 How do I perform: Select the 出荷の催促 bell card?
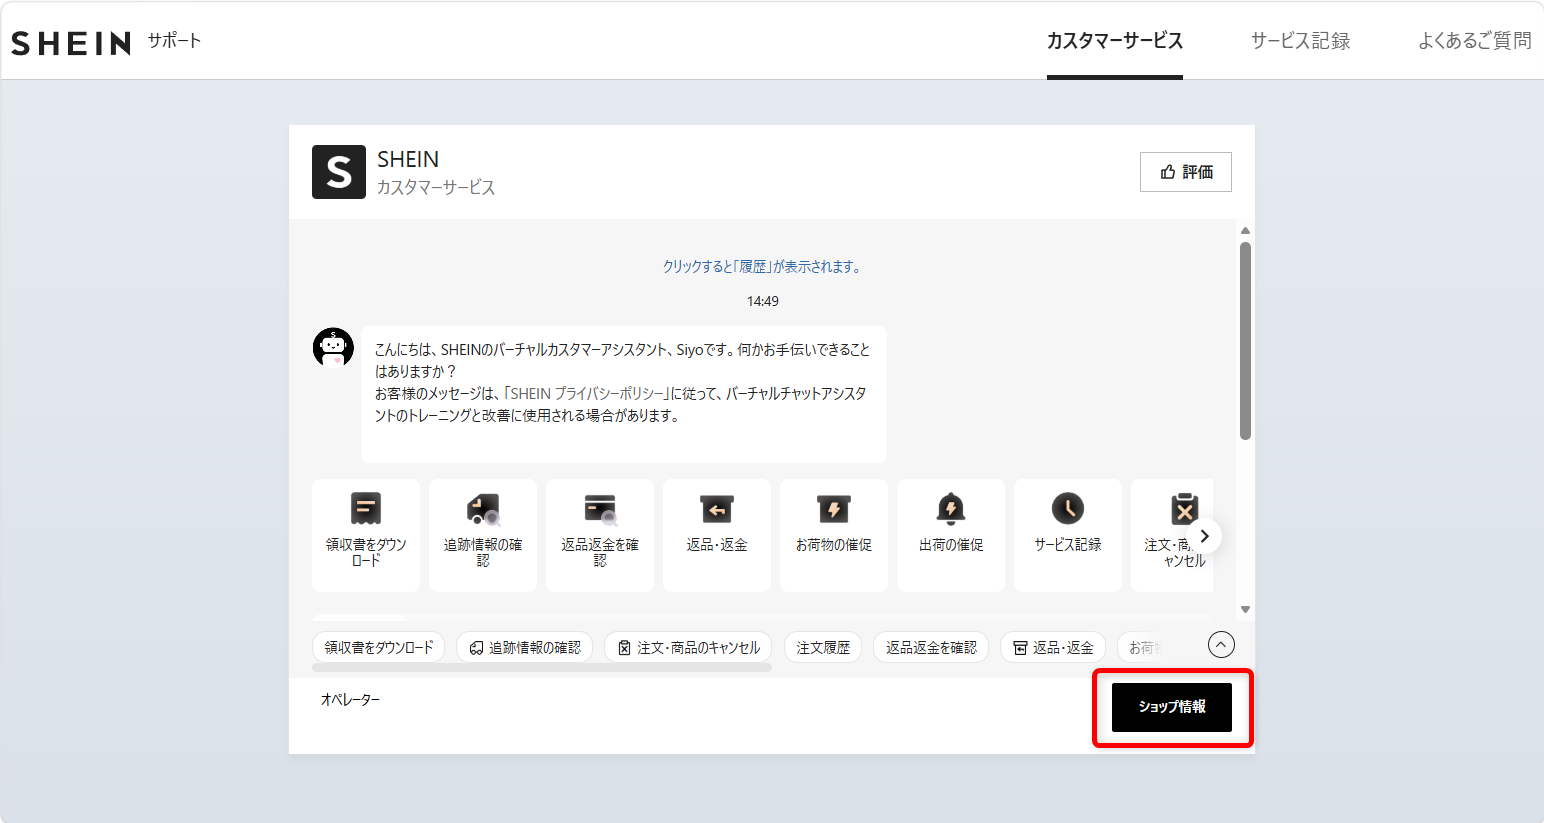point(951,535)
